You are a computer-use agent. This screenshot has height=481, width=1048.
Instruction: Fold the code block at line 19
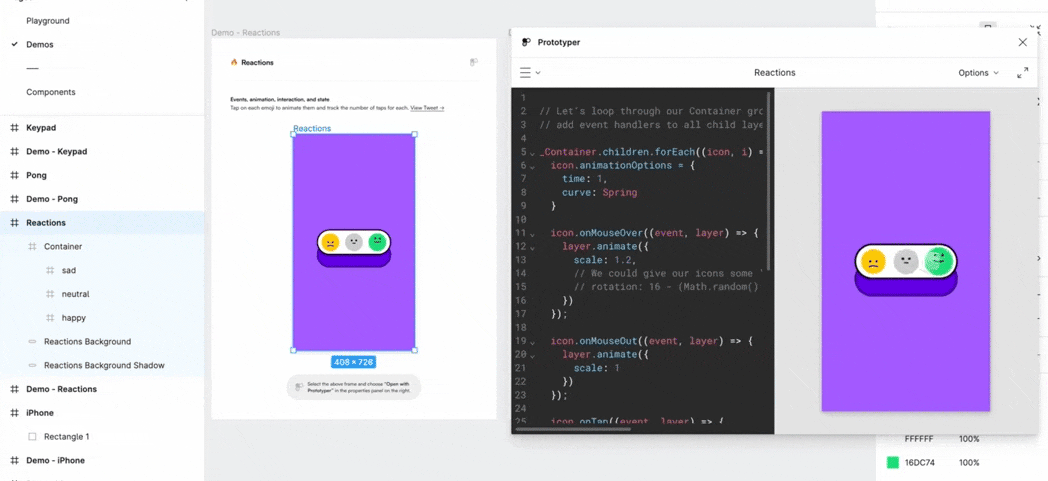(x=532, y=342)
